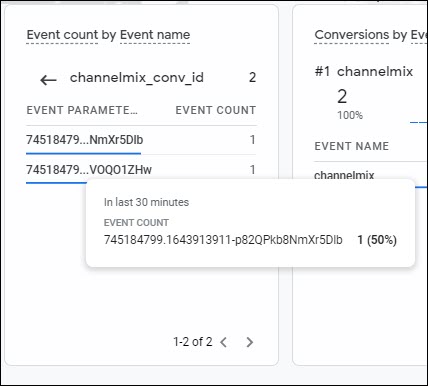Go to next page chevron
428x386 pixels.
[249, 342]
